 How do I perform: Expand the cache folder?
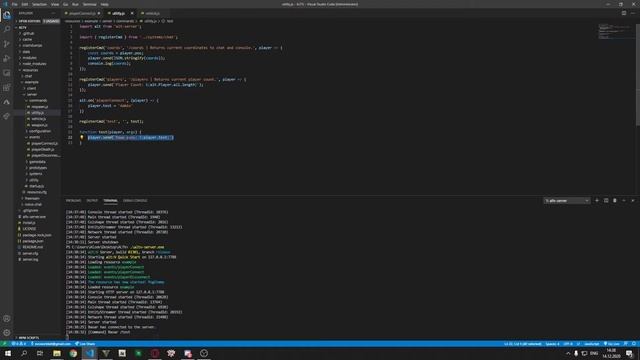(x=27, y=39)
